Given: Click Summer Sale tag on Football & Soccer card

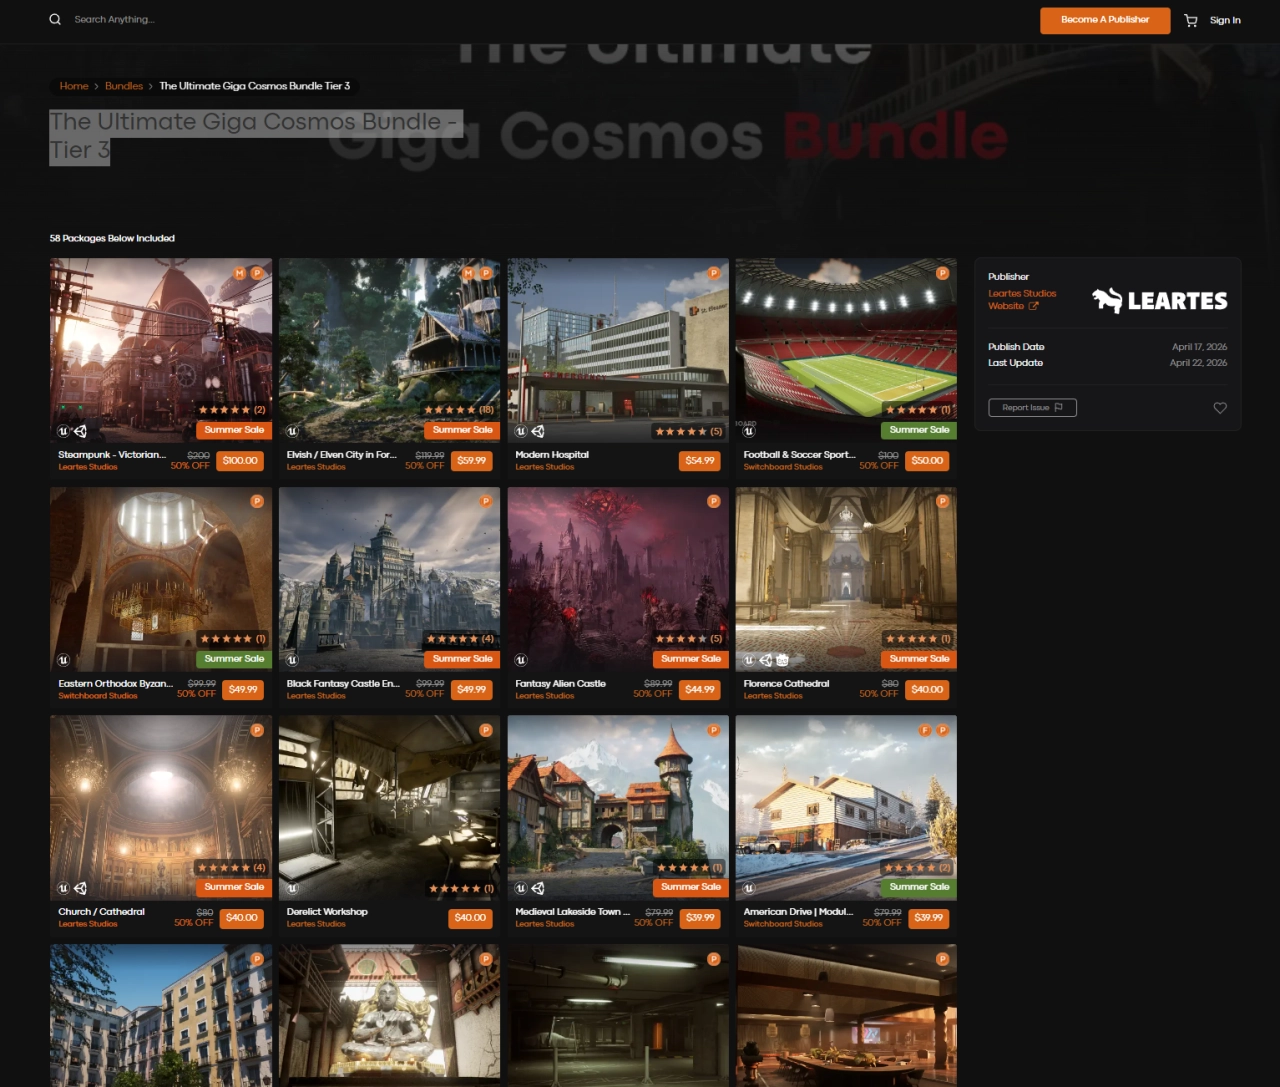Looking at the screenshot, I should pyautogui.click(x=919, y=430).
